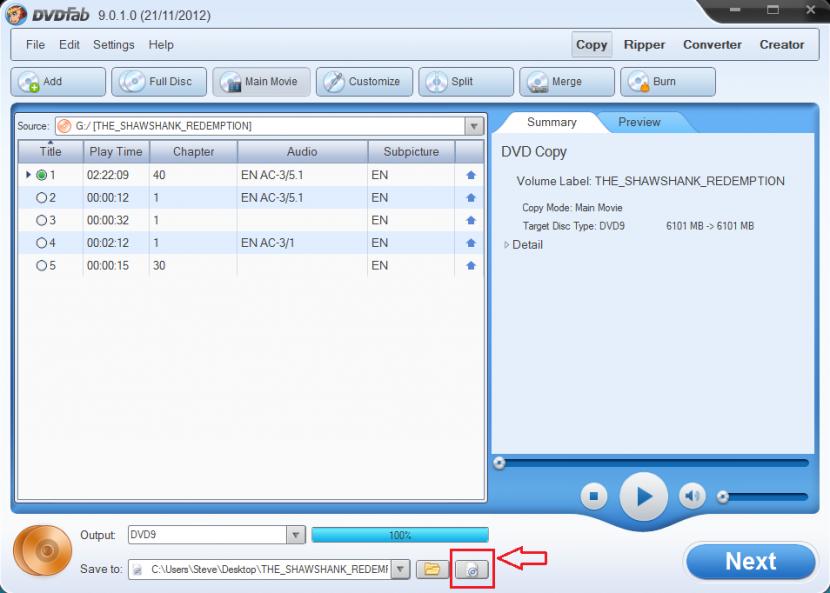Click the source disc icon
This screenshot has height=593, width=830.
point(64,126)
